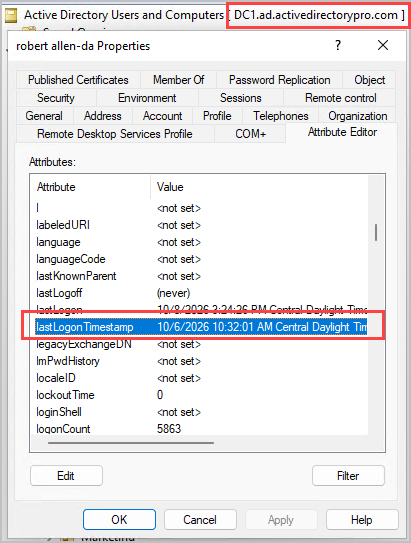Open the Password Replication tab

click(x=279, y=80)
